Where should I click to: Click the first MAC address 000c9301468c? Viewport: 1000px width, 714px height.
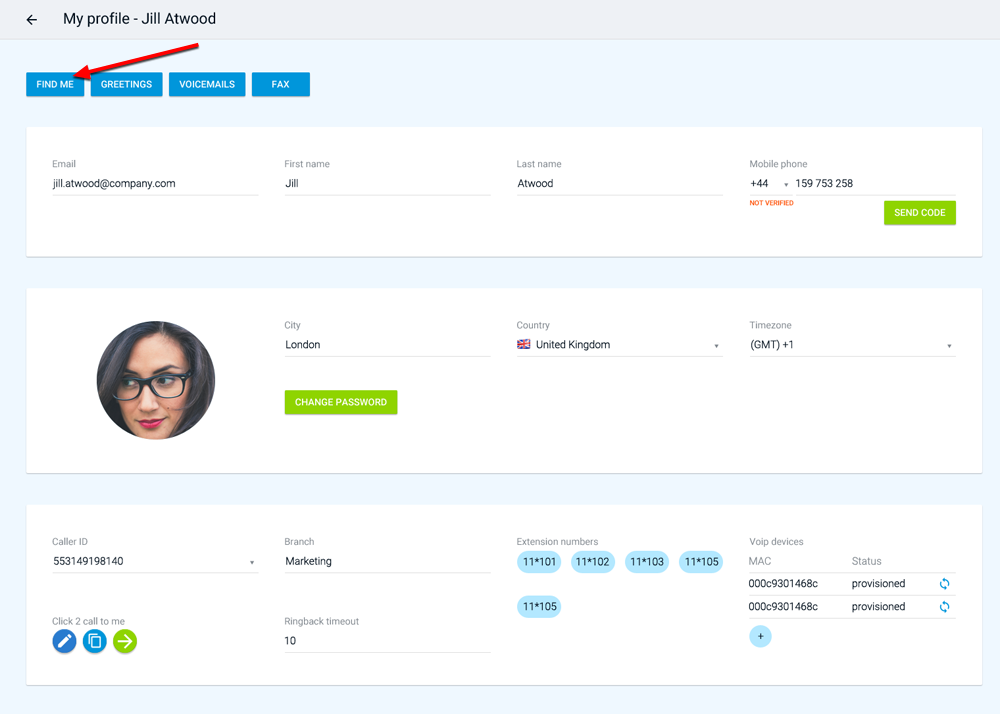783,583
